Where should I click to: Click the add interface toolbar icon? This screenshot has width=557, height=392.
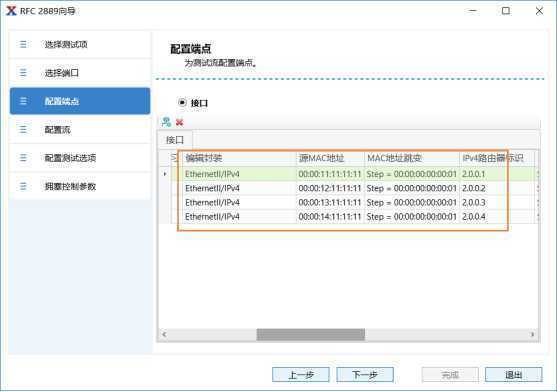[x=166, y=122]
